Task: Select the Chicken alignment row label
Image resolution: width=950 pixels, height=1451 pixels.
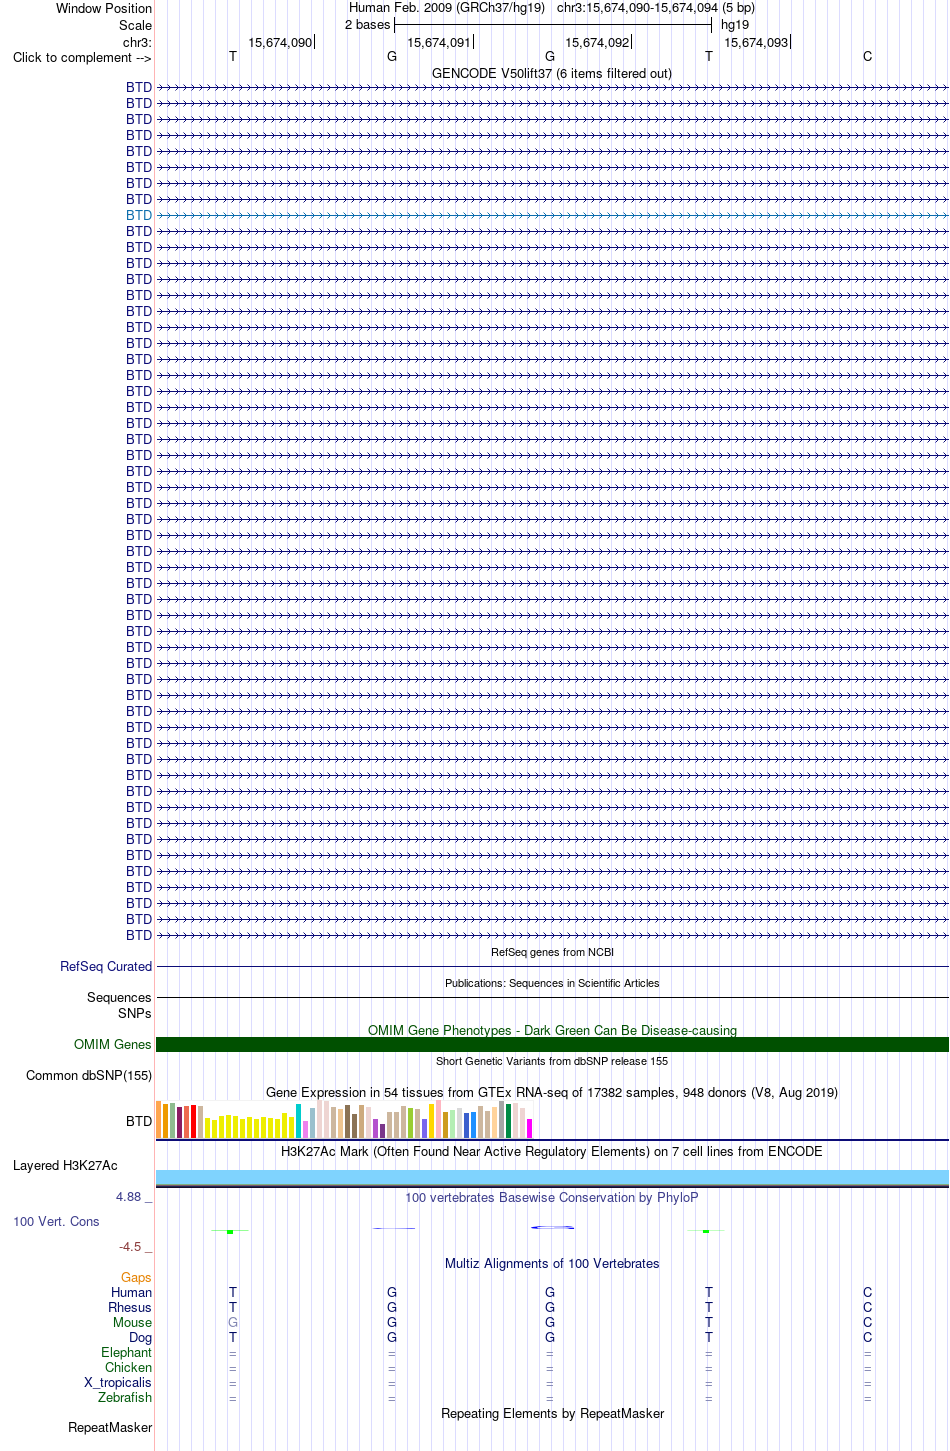Action: (x=129, y=1368)
